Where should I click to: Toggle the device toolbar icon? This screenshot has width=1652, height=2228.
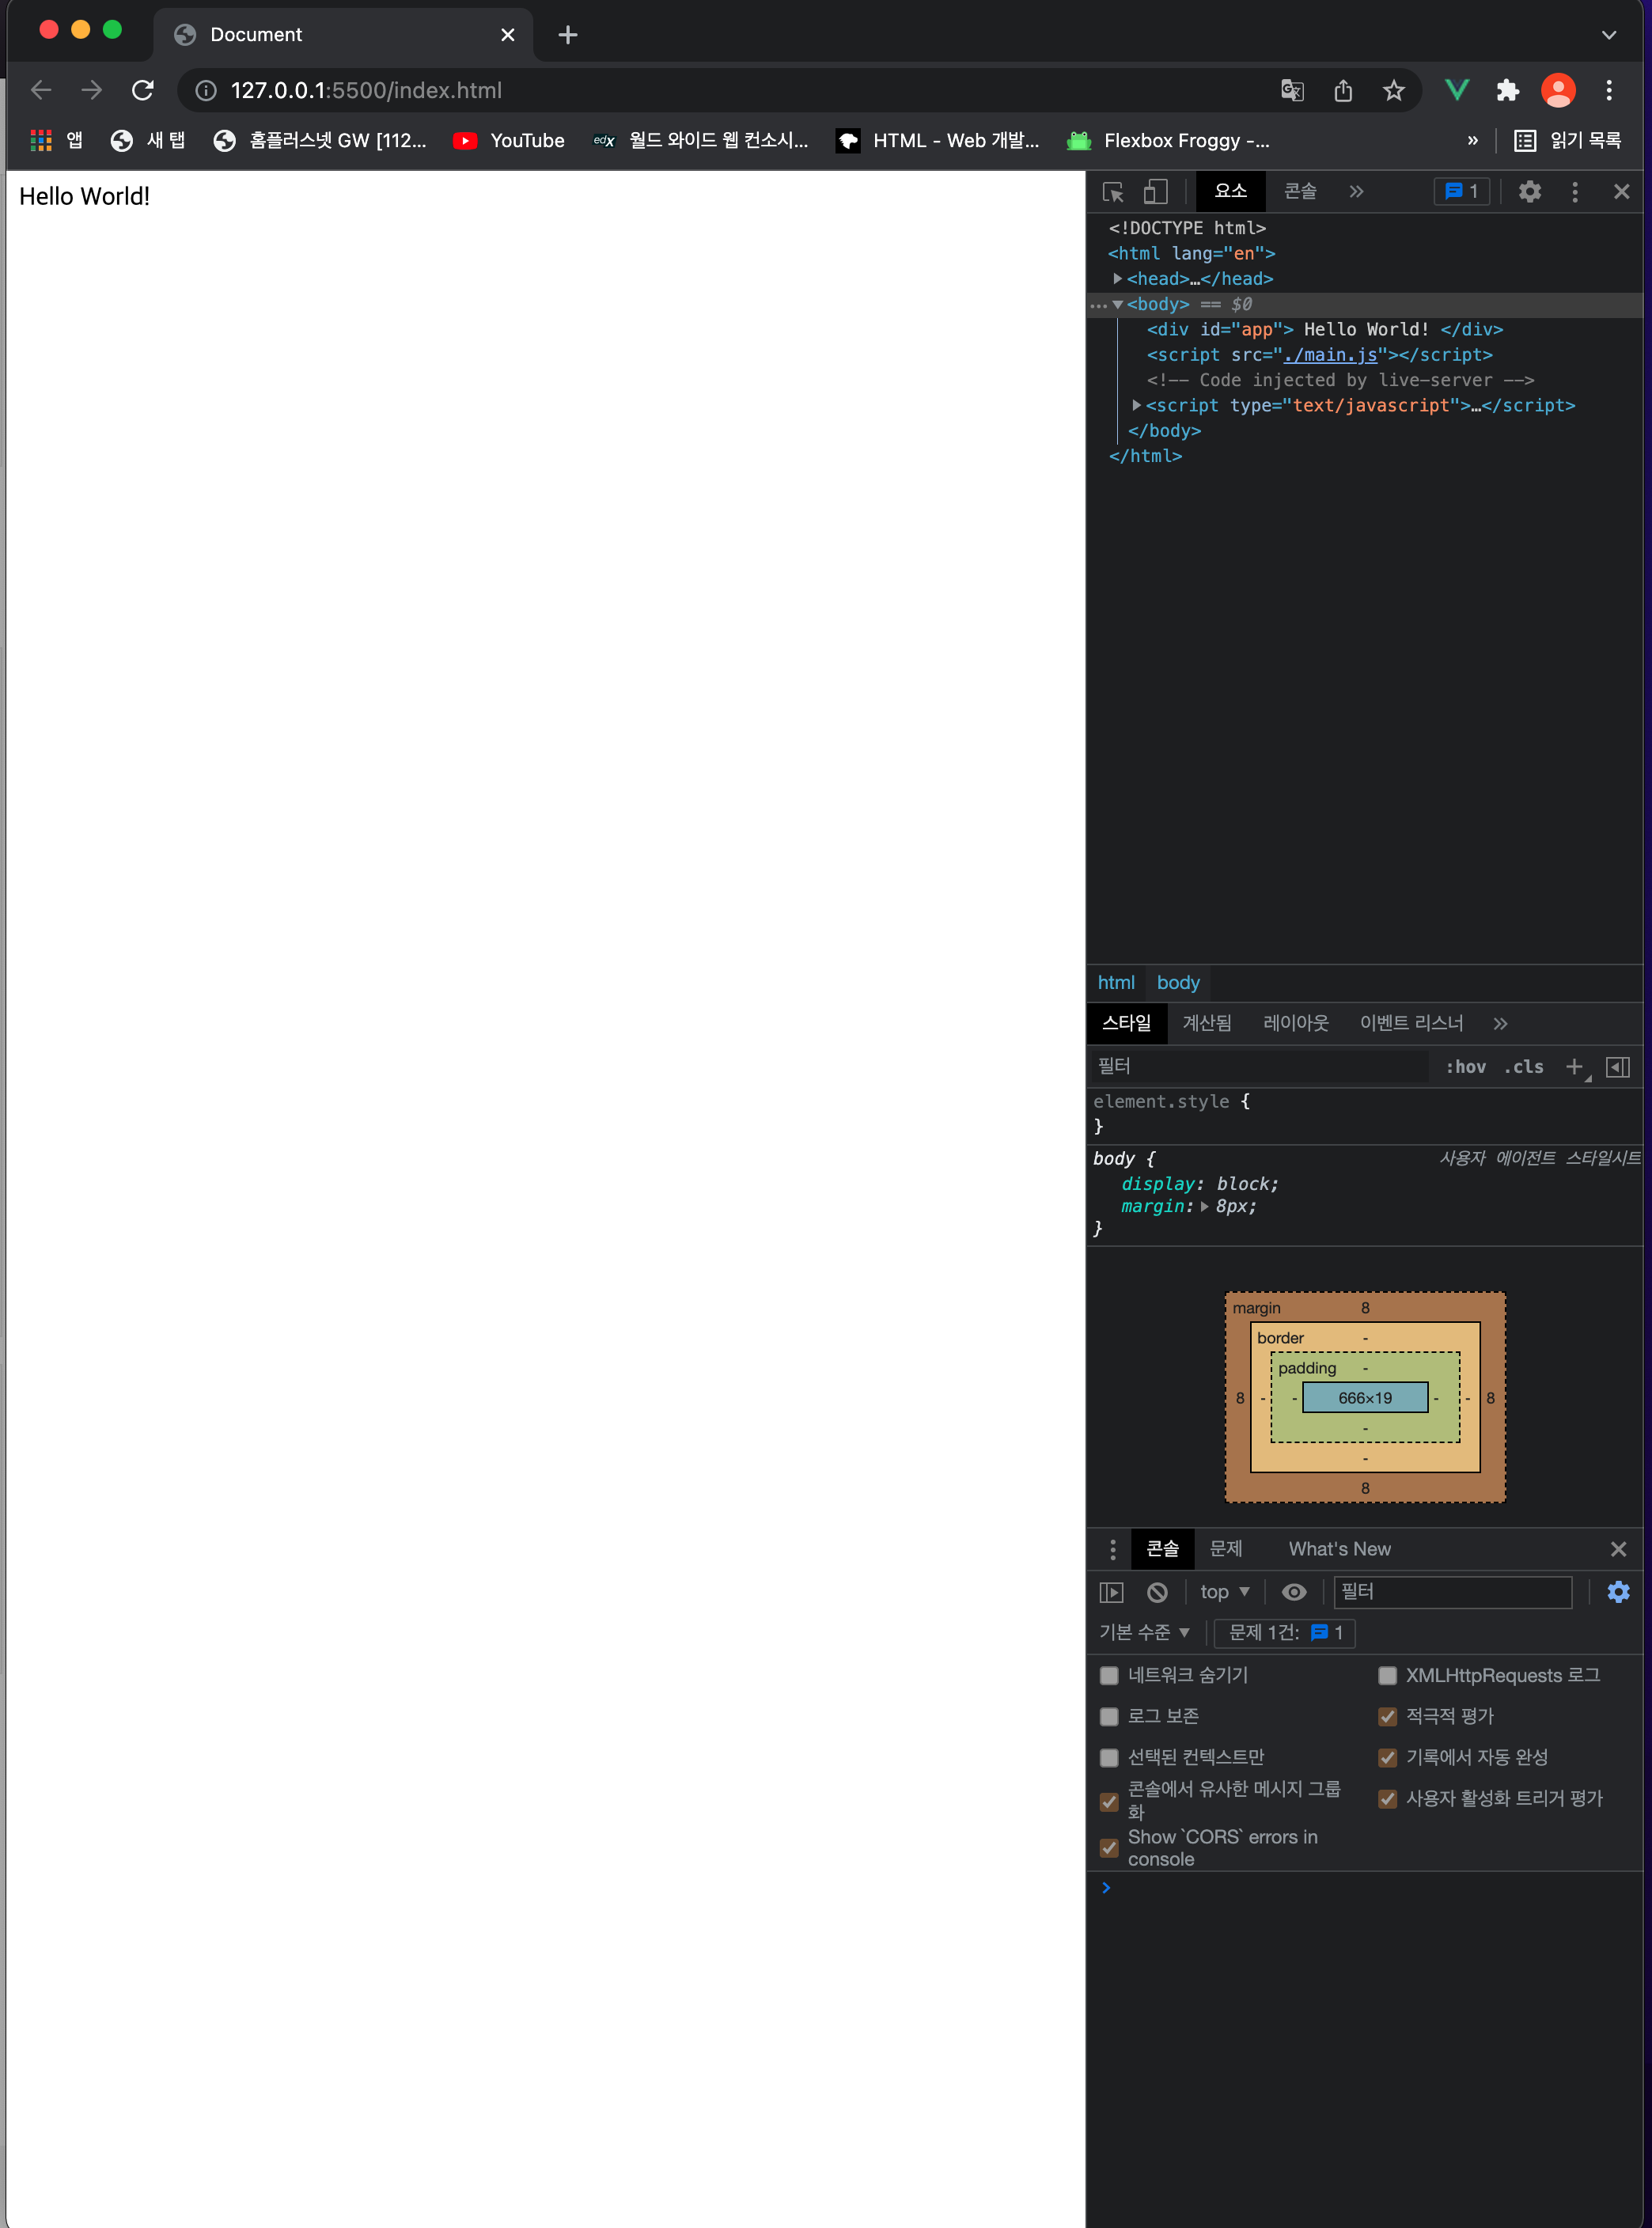[1155, 192]
